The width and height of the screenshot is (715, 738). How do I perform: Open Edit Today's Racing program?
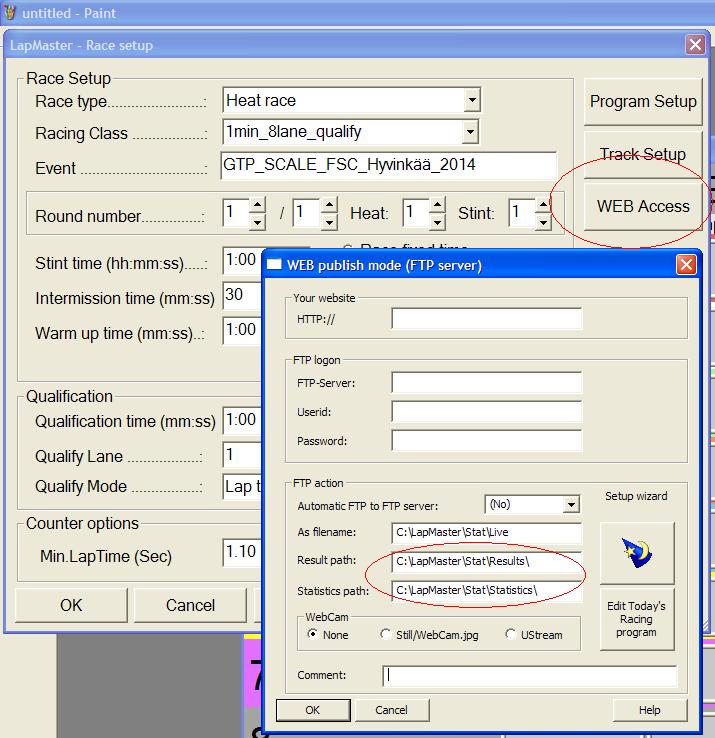(637, 619)
